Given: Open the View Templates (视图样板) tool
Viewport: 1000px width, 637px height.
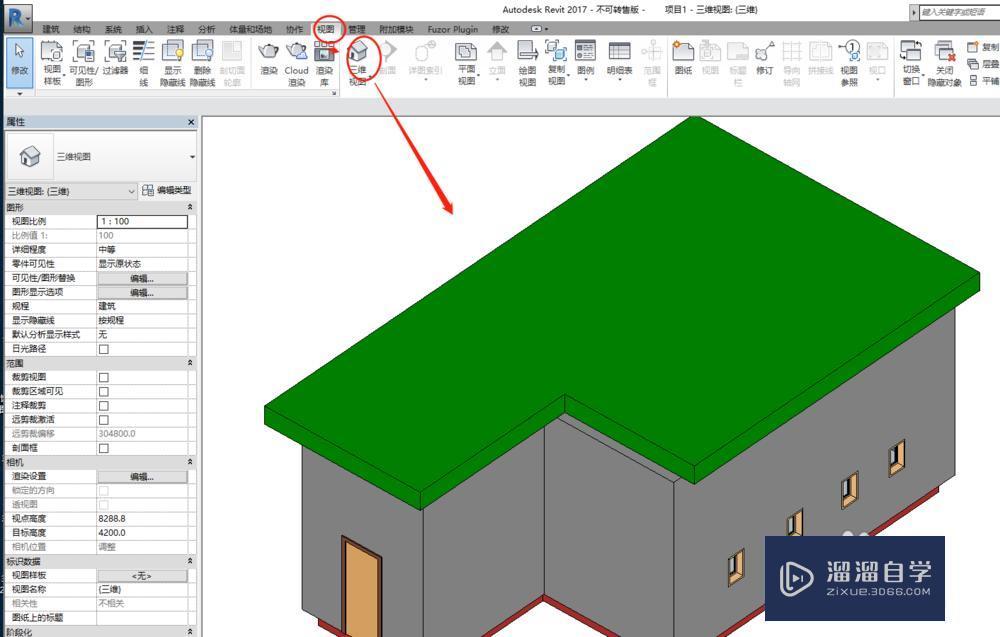Looking at the screenshot, I should pos(52,60).
